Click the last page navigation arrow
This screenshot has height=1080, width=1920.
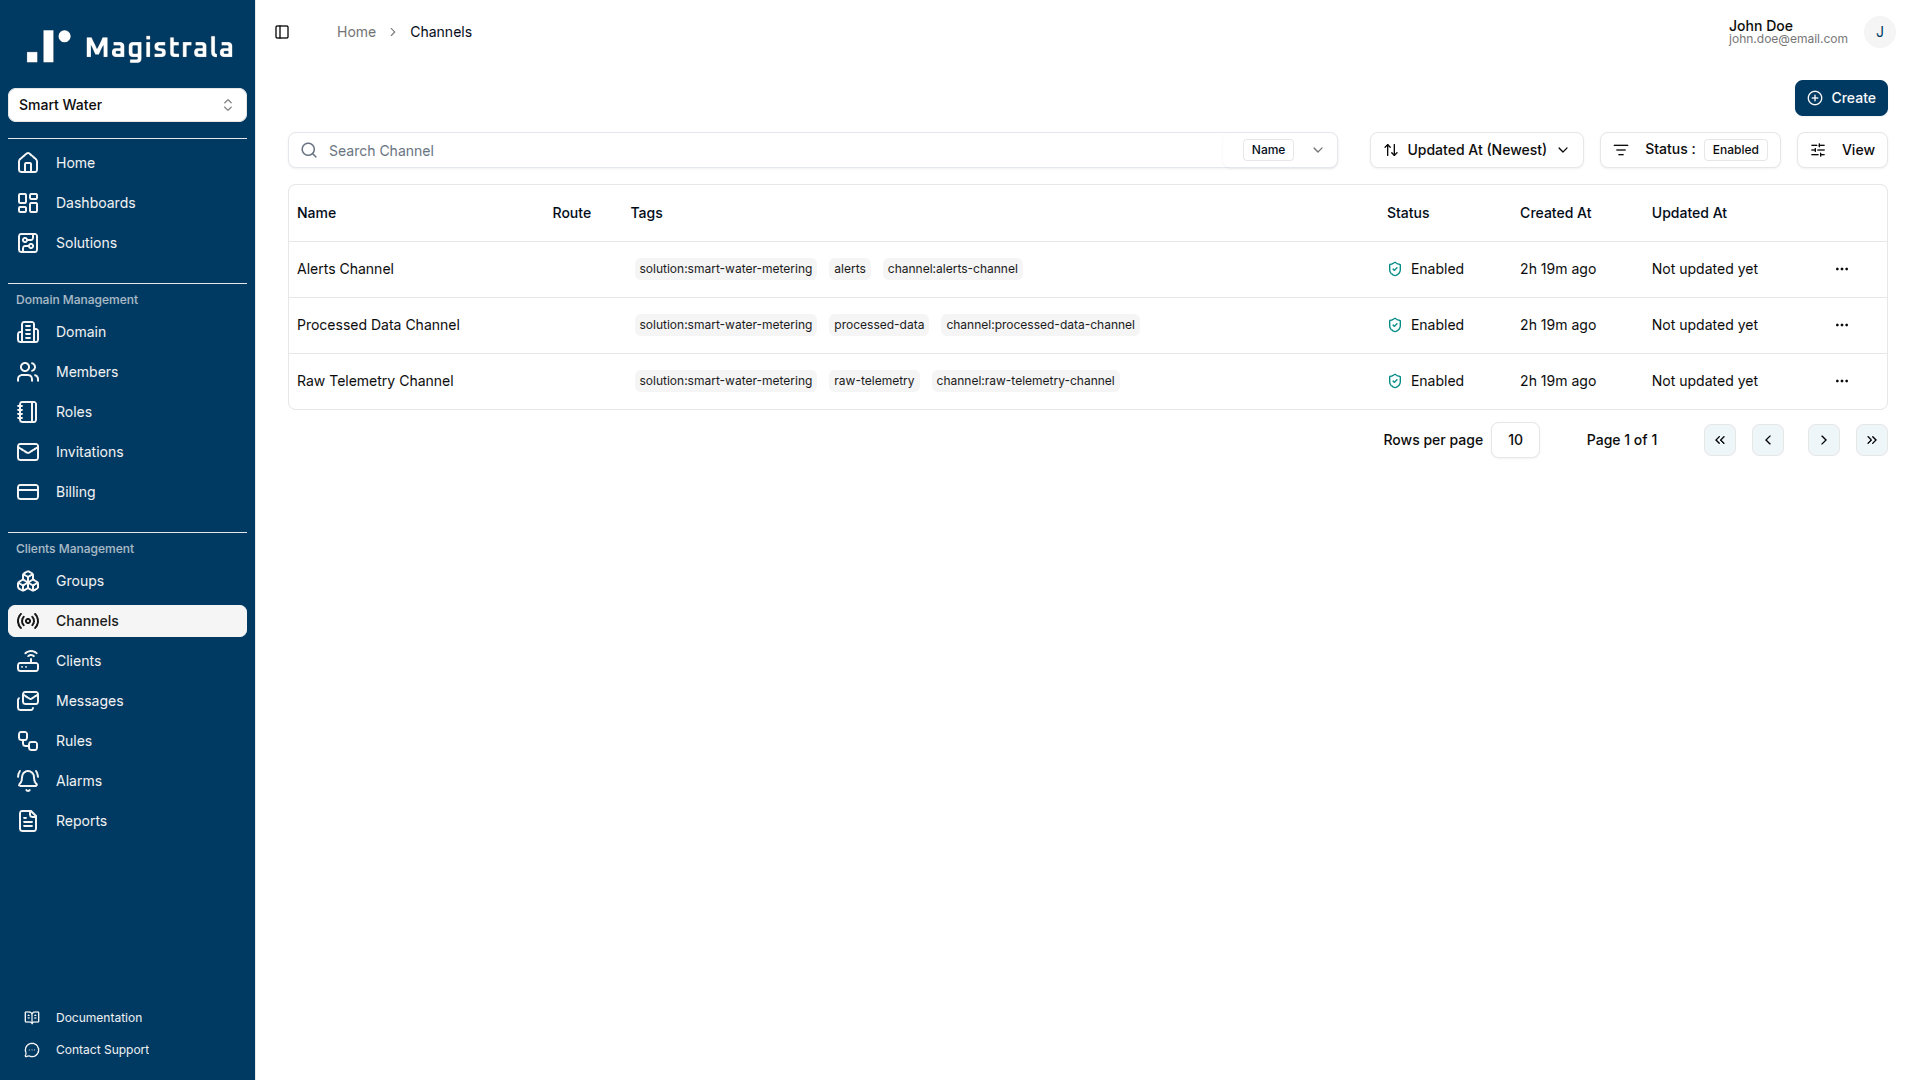pyautogui.click(x=1871, y=440)
